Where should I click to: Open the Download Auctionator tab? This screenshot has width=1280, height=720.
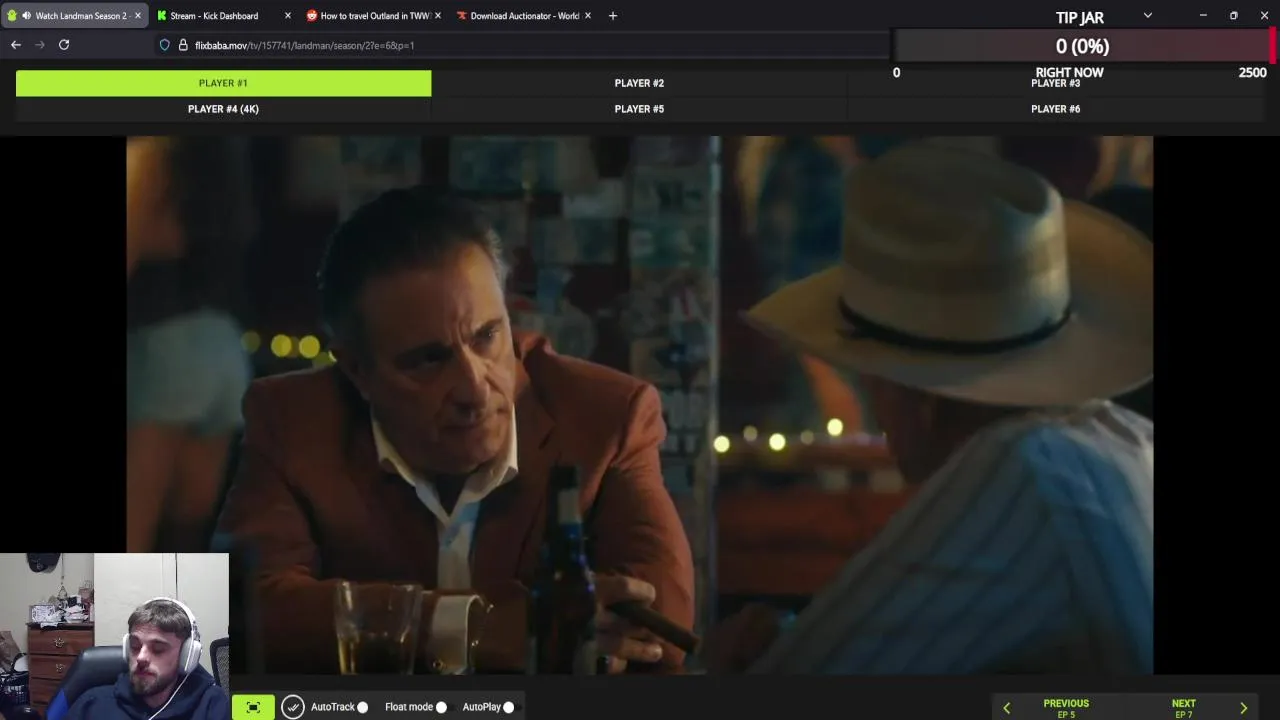[x=525, y=16]
